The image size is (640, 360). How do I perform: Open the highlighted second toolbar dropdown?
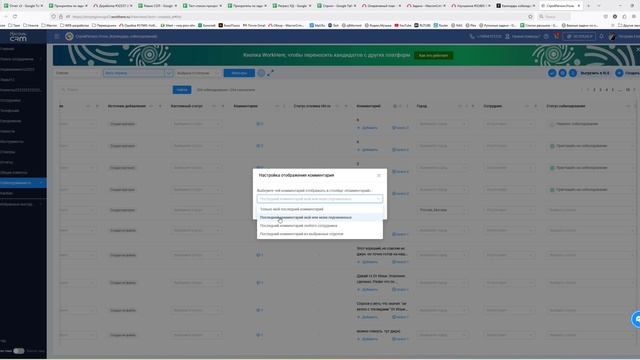138,73
